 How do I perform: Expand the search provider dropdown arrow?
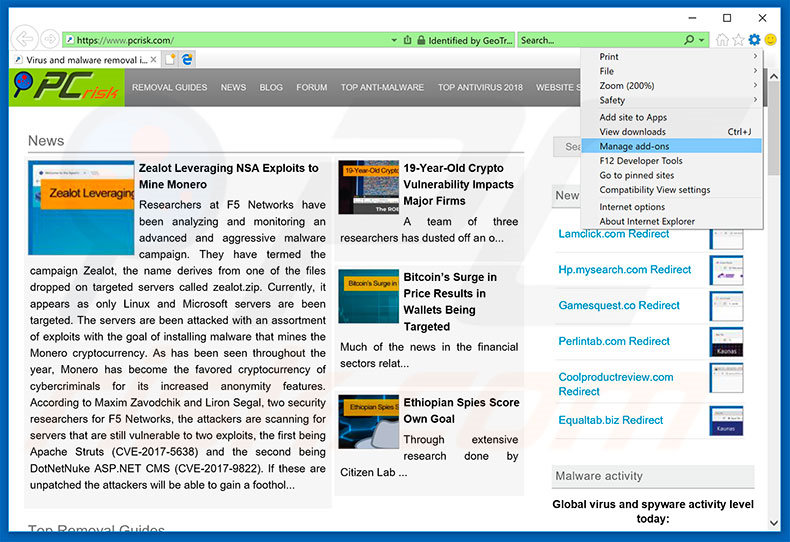click(x=701, y=40)
